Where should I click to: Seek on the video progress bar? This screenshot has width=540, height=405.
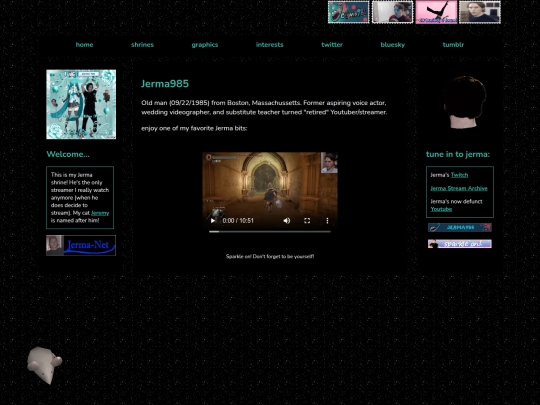point(270,232)
